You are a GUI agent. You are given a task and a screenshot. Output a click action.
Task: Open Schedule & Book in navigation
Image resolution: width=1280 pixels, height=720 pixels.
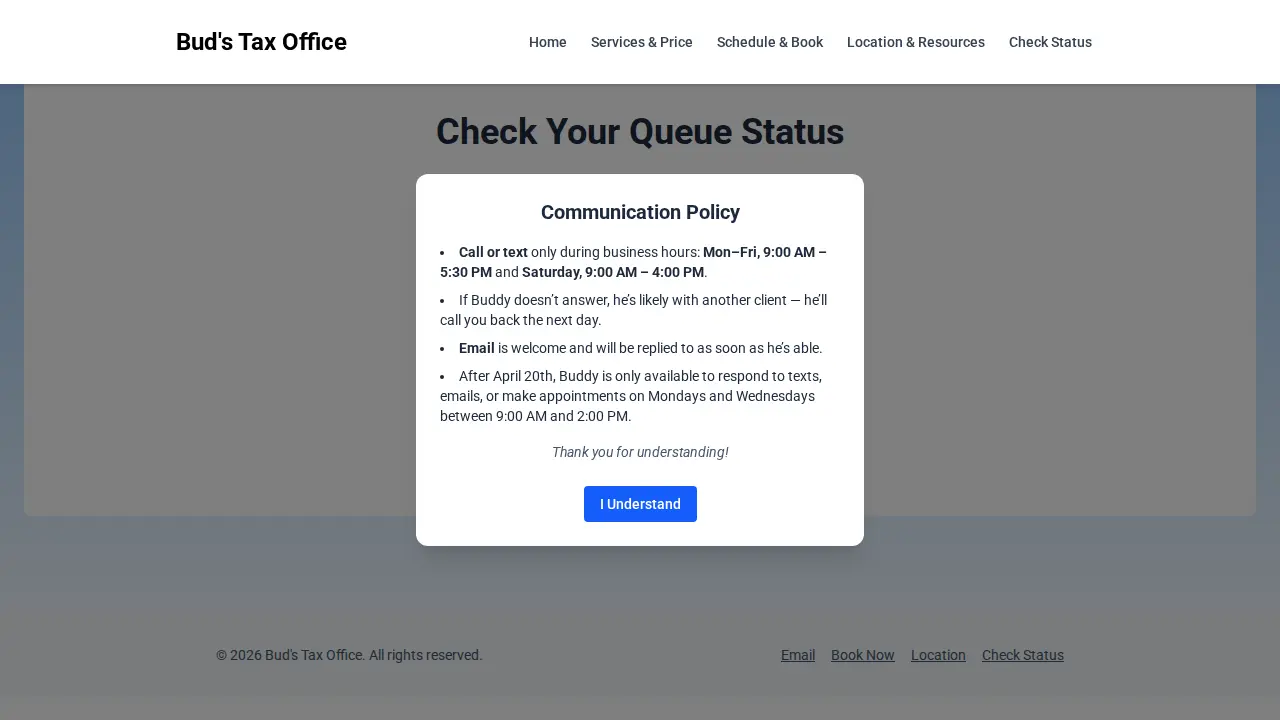coord(770,42)
